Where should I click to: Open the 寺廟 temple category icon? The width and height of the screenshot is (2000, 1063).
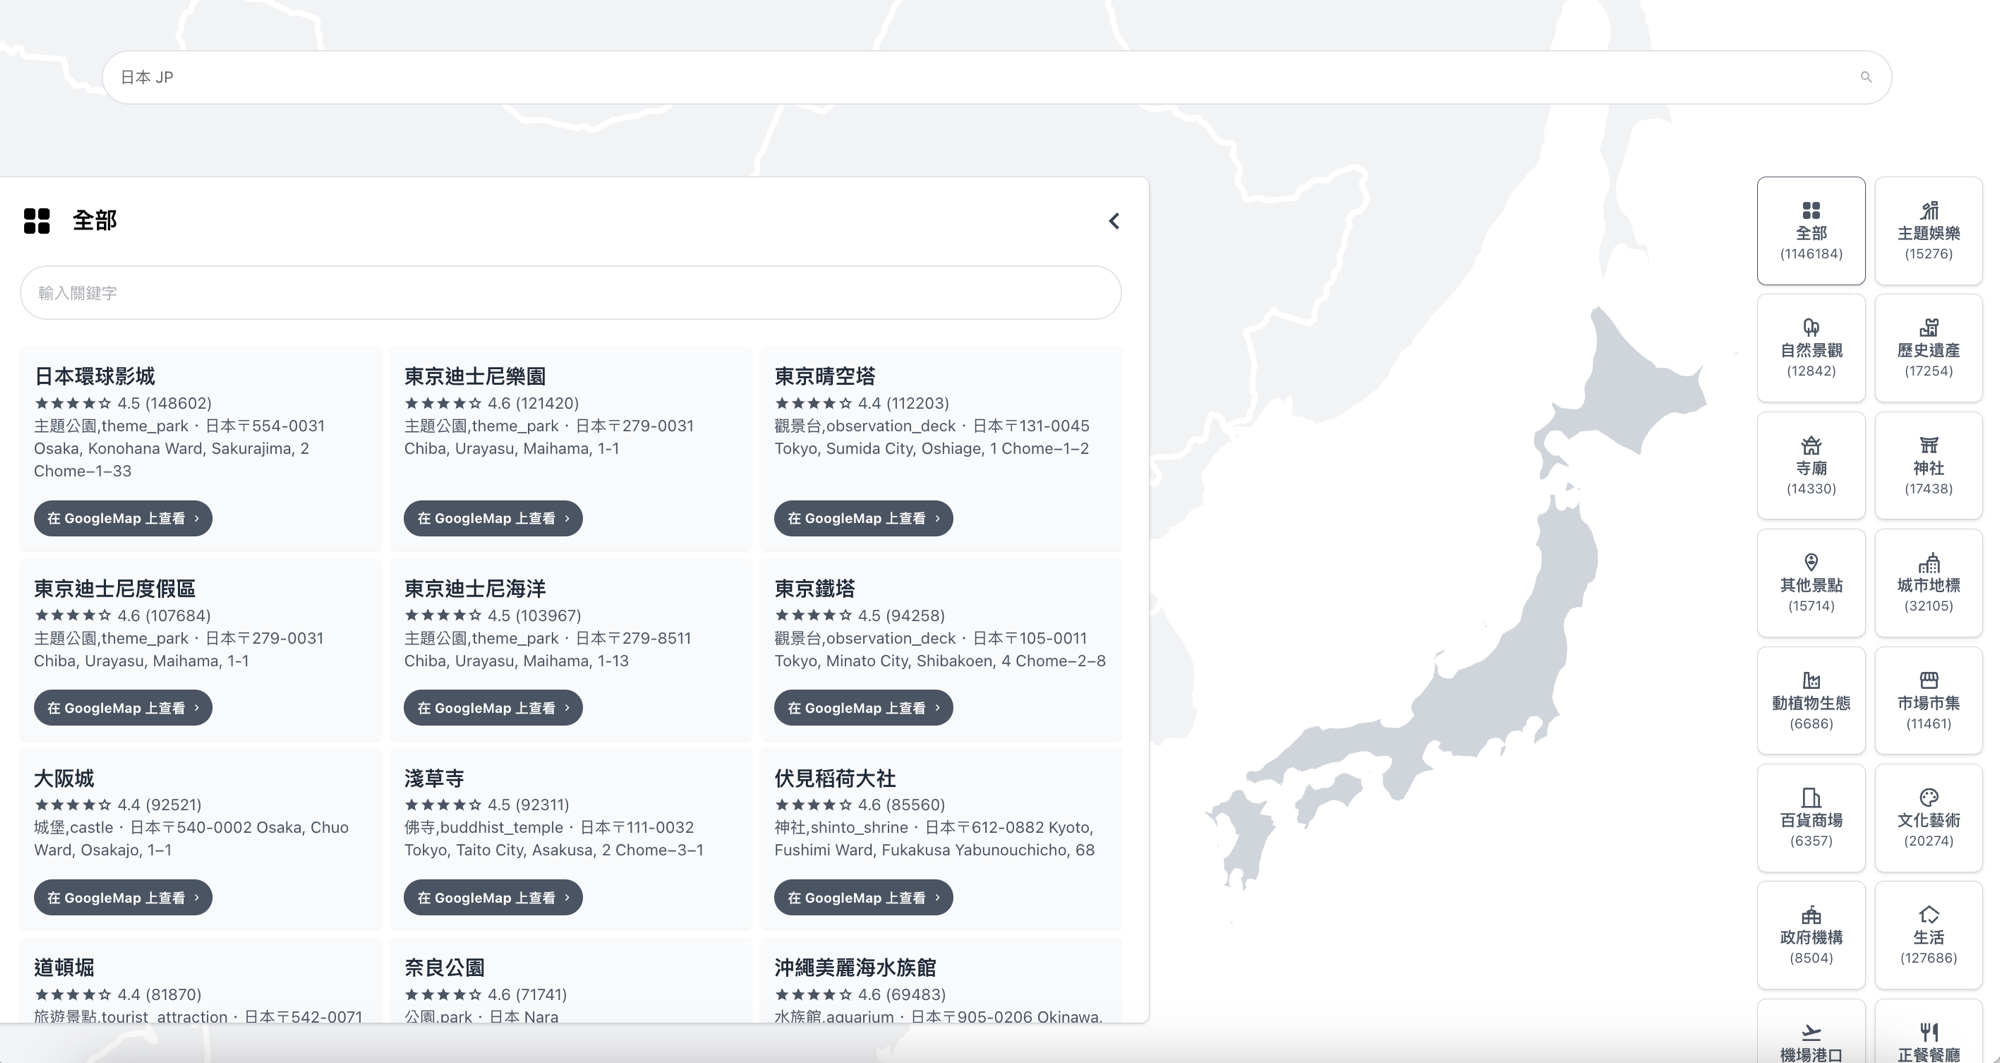[1811, 446]
